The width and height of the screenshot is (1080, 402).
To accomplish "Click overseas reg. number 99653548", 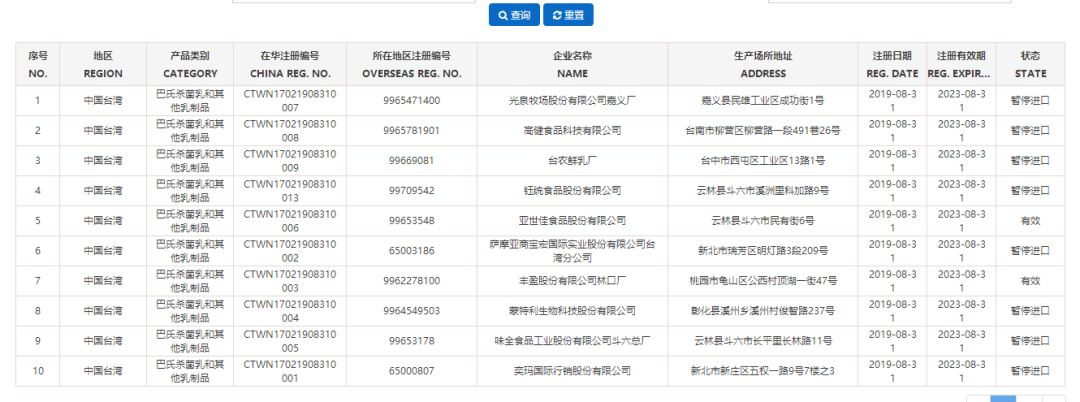I will (412, 221).
